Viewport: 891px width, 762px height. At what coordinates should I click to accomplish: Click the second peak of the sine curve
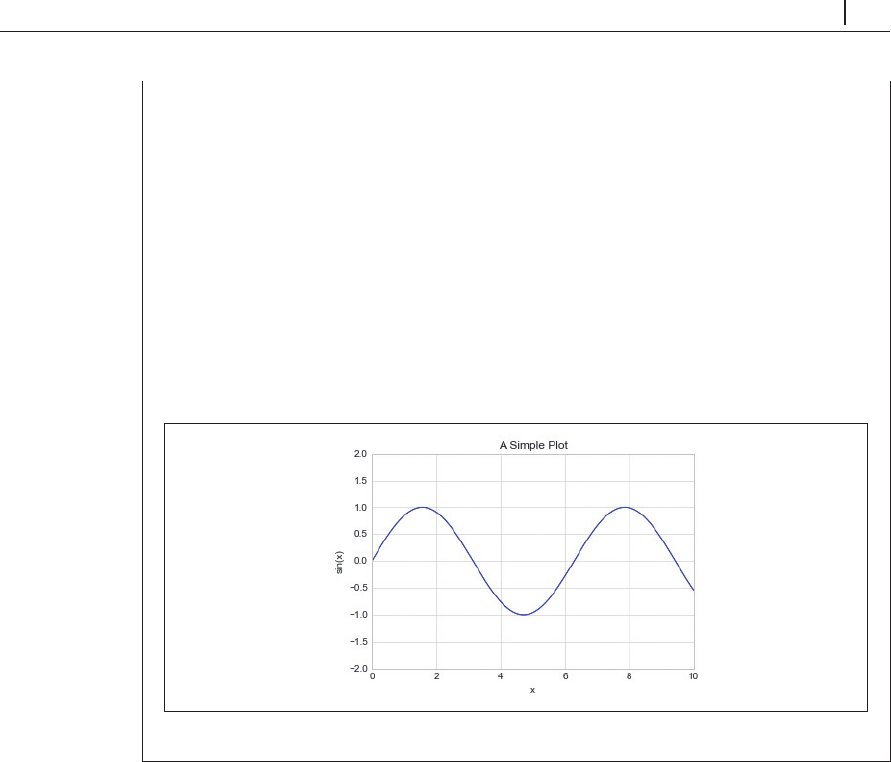point(625,507)
